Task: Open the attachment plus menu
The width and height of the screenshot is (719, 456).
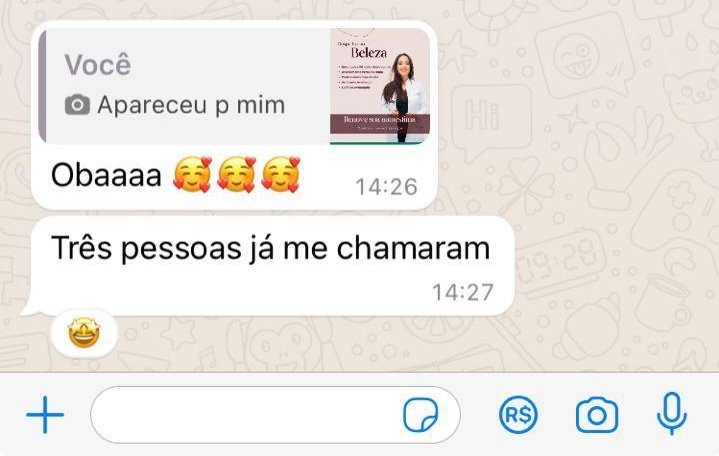Action: click(x=45, y=415)
